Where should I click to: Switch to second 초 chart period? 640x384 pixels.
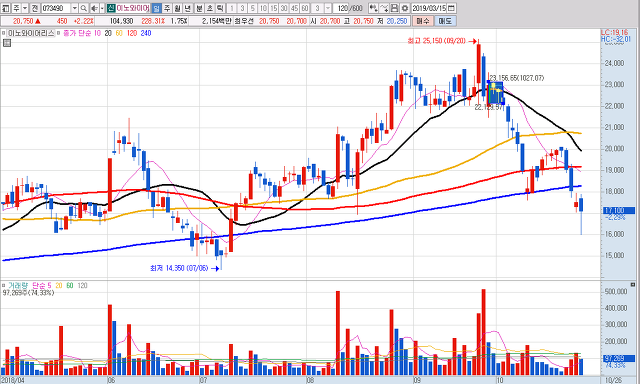209,8
